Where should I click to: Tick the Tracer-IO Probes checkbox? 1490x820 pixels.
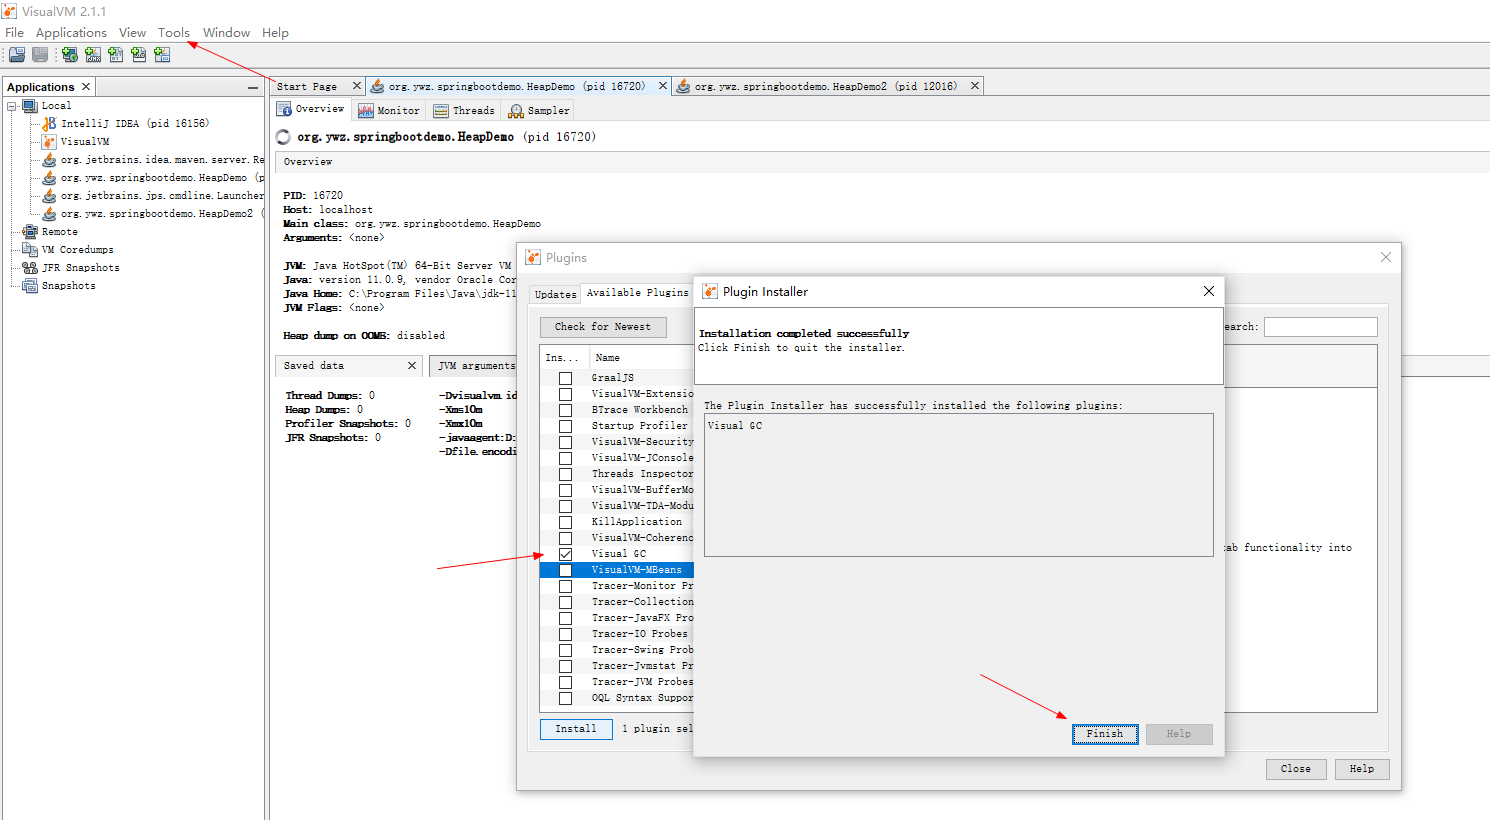[565, 634]
